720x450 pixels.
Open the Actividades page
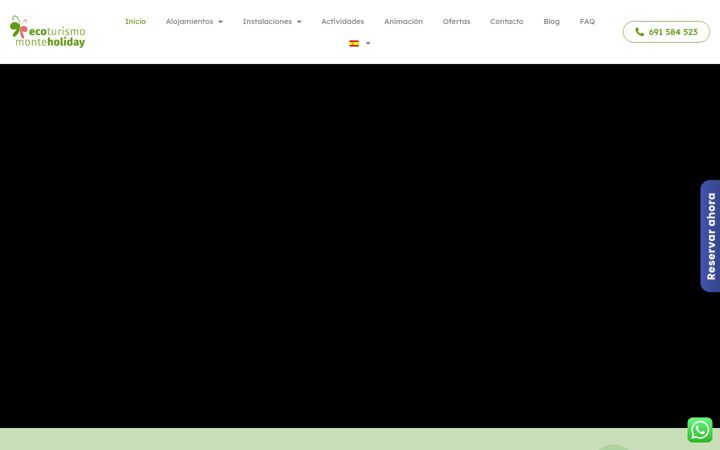click(343, 21)
